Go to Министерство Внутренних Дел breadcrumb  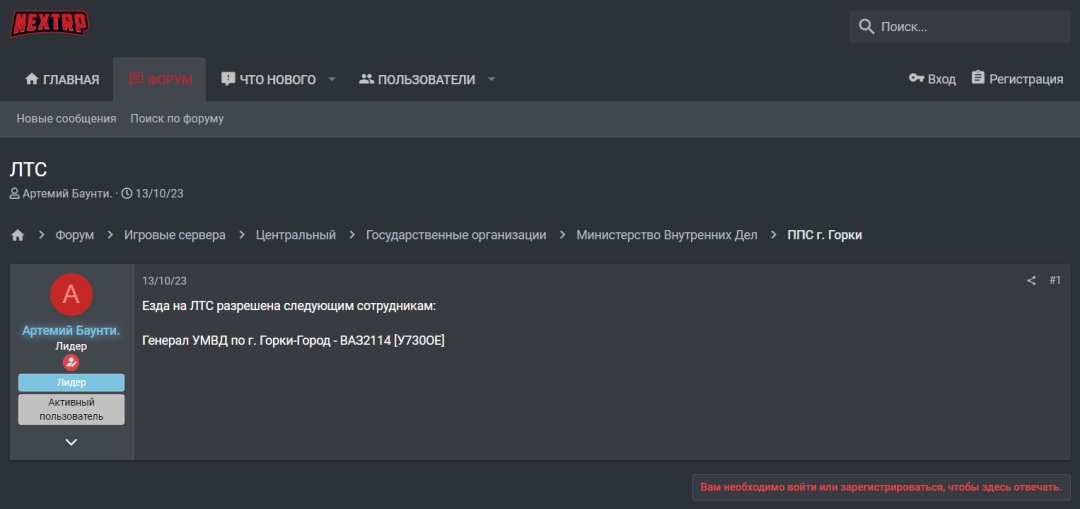(x=666, y=235)
